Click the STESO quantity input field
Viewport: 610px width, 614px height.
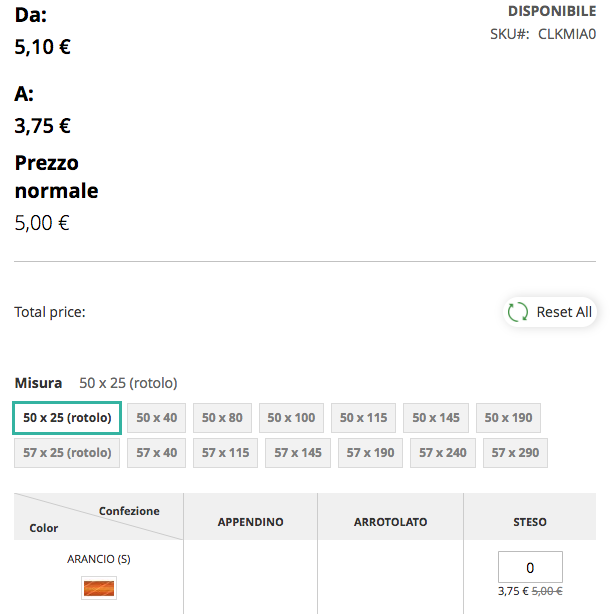click(x=530, y=567)
